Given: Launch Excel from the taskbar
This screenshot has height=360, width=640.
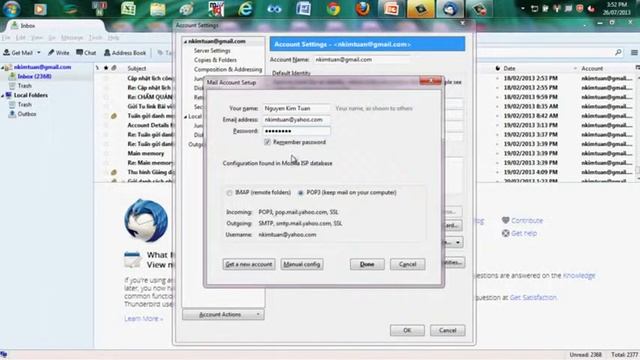Looking at the screenshot, I should pos(128,9).
